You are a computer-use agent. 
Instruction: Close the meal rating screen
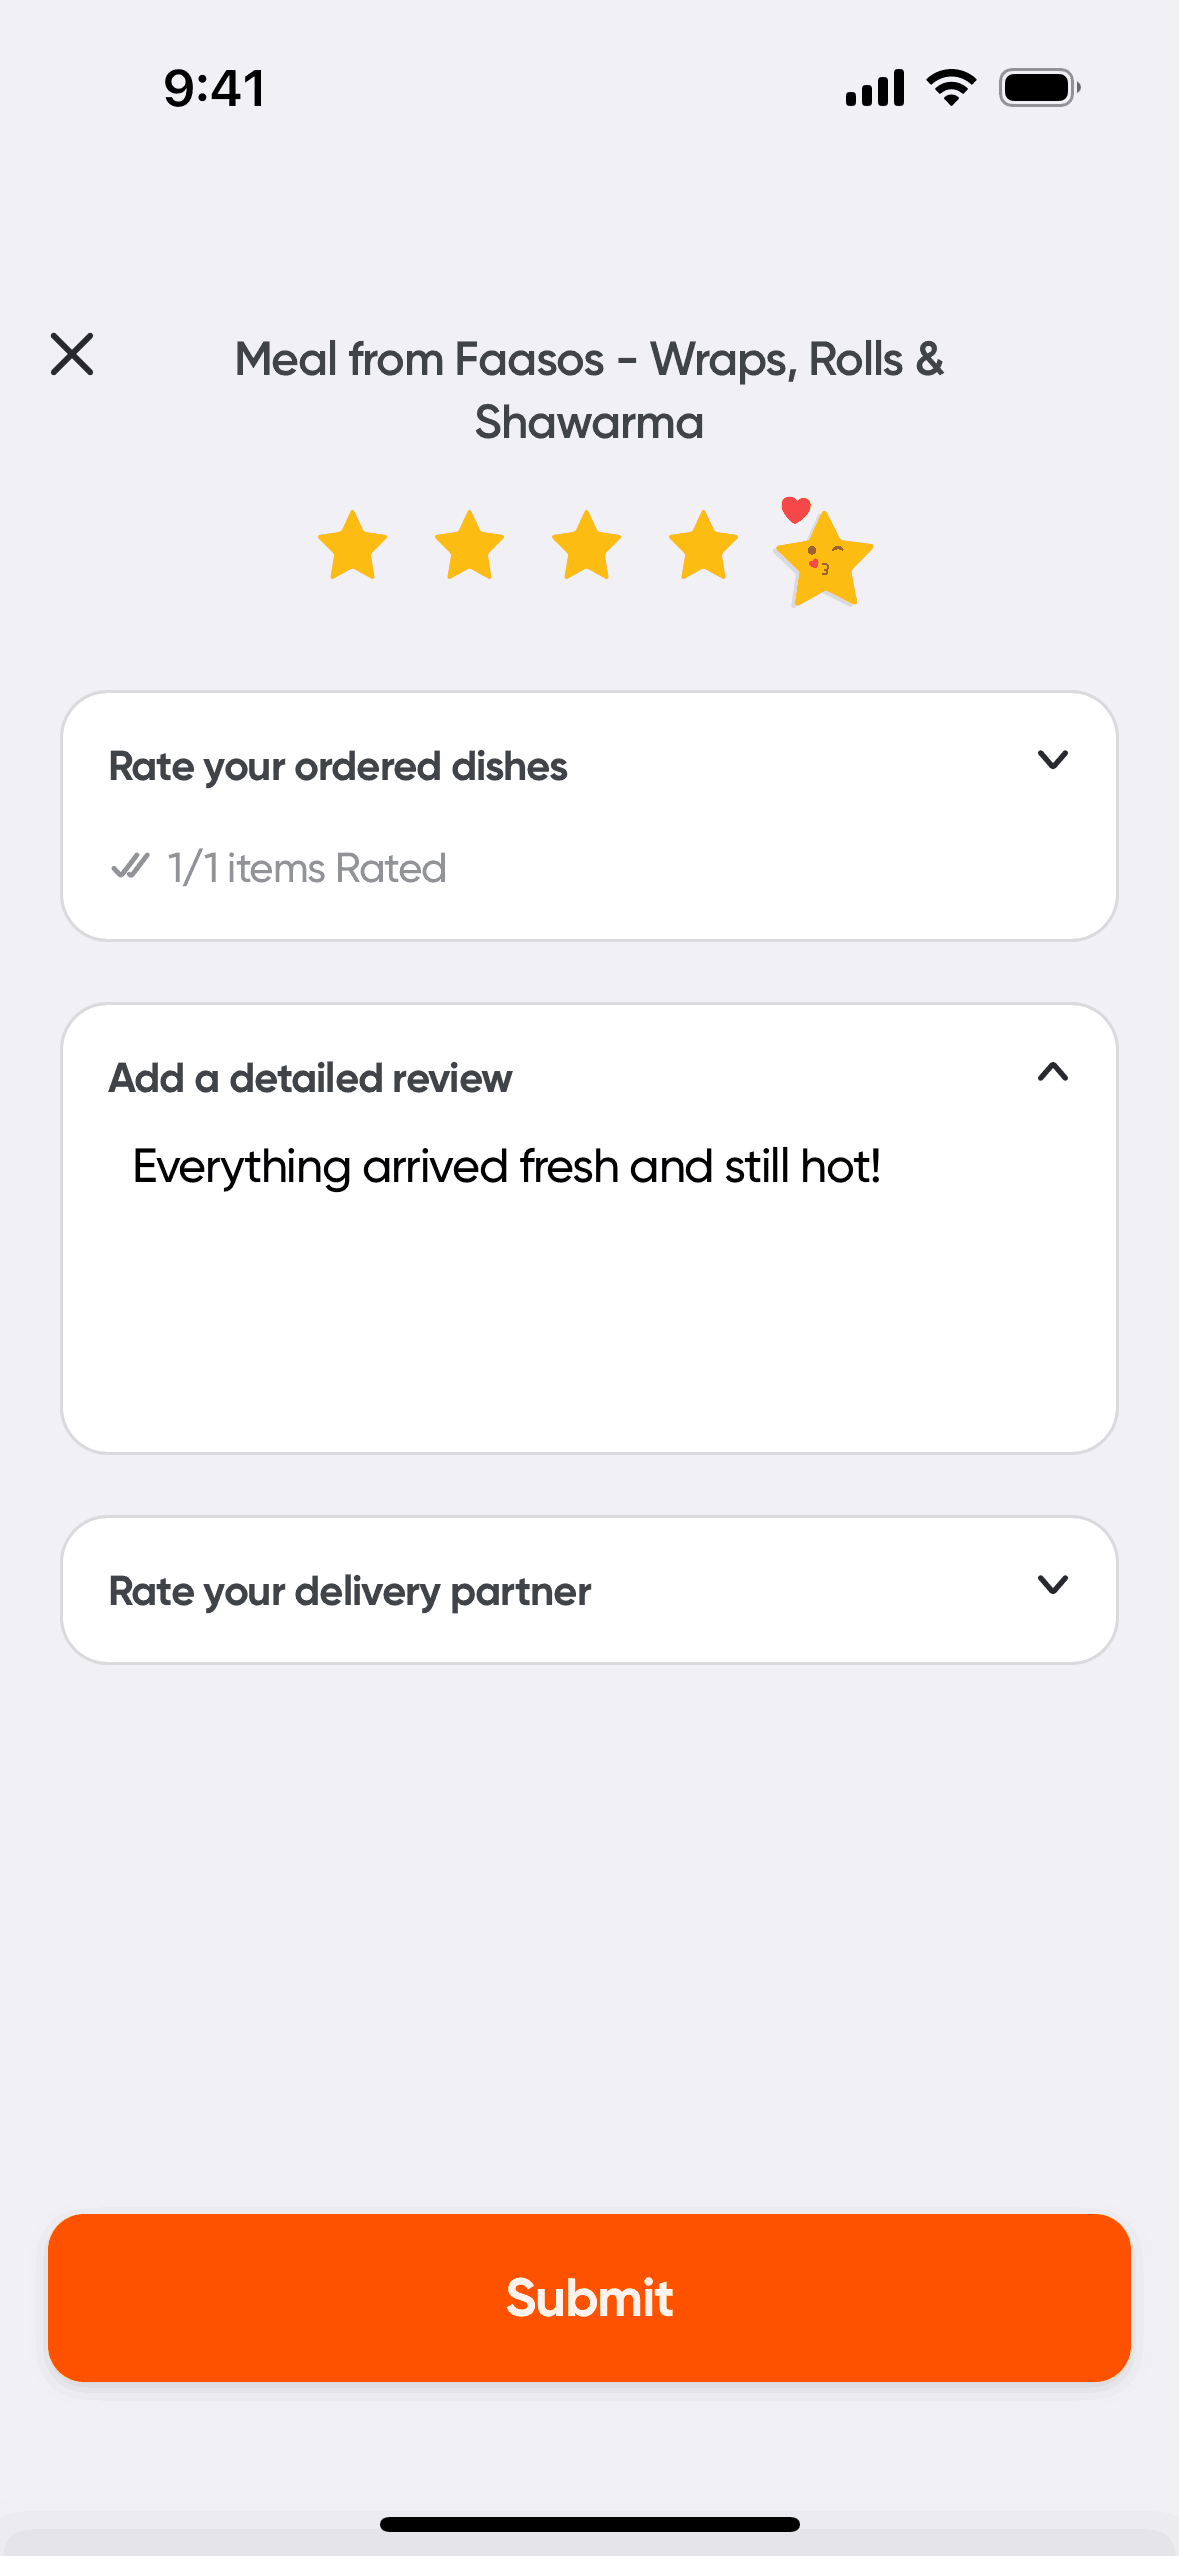[72, 355]
